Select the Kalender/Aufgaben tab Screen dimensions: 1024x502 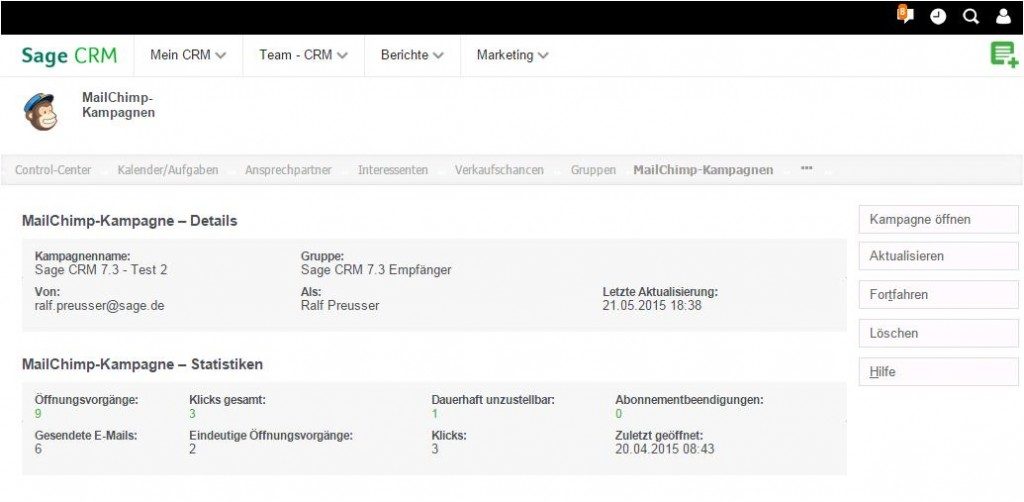pos(168,170)
